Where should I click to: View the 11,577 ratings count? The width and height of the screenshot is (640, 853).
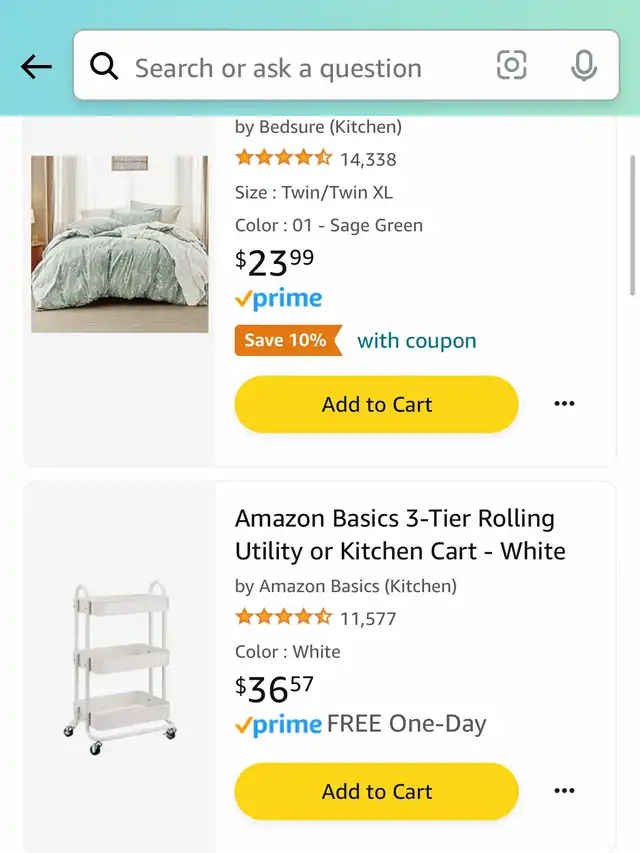tap(368, 619)
